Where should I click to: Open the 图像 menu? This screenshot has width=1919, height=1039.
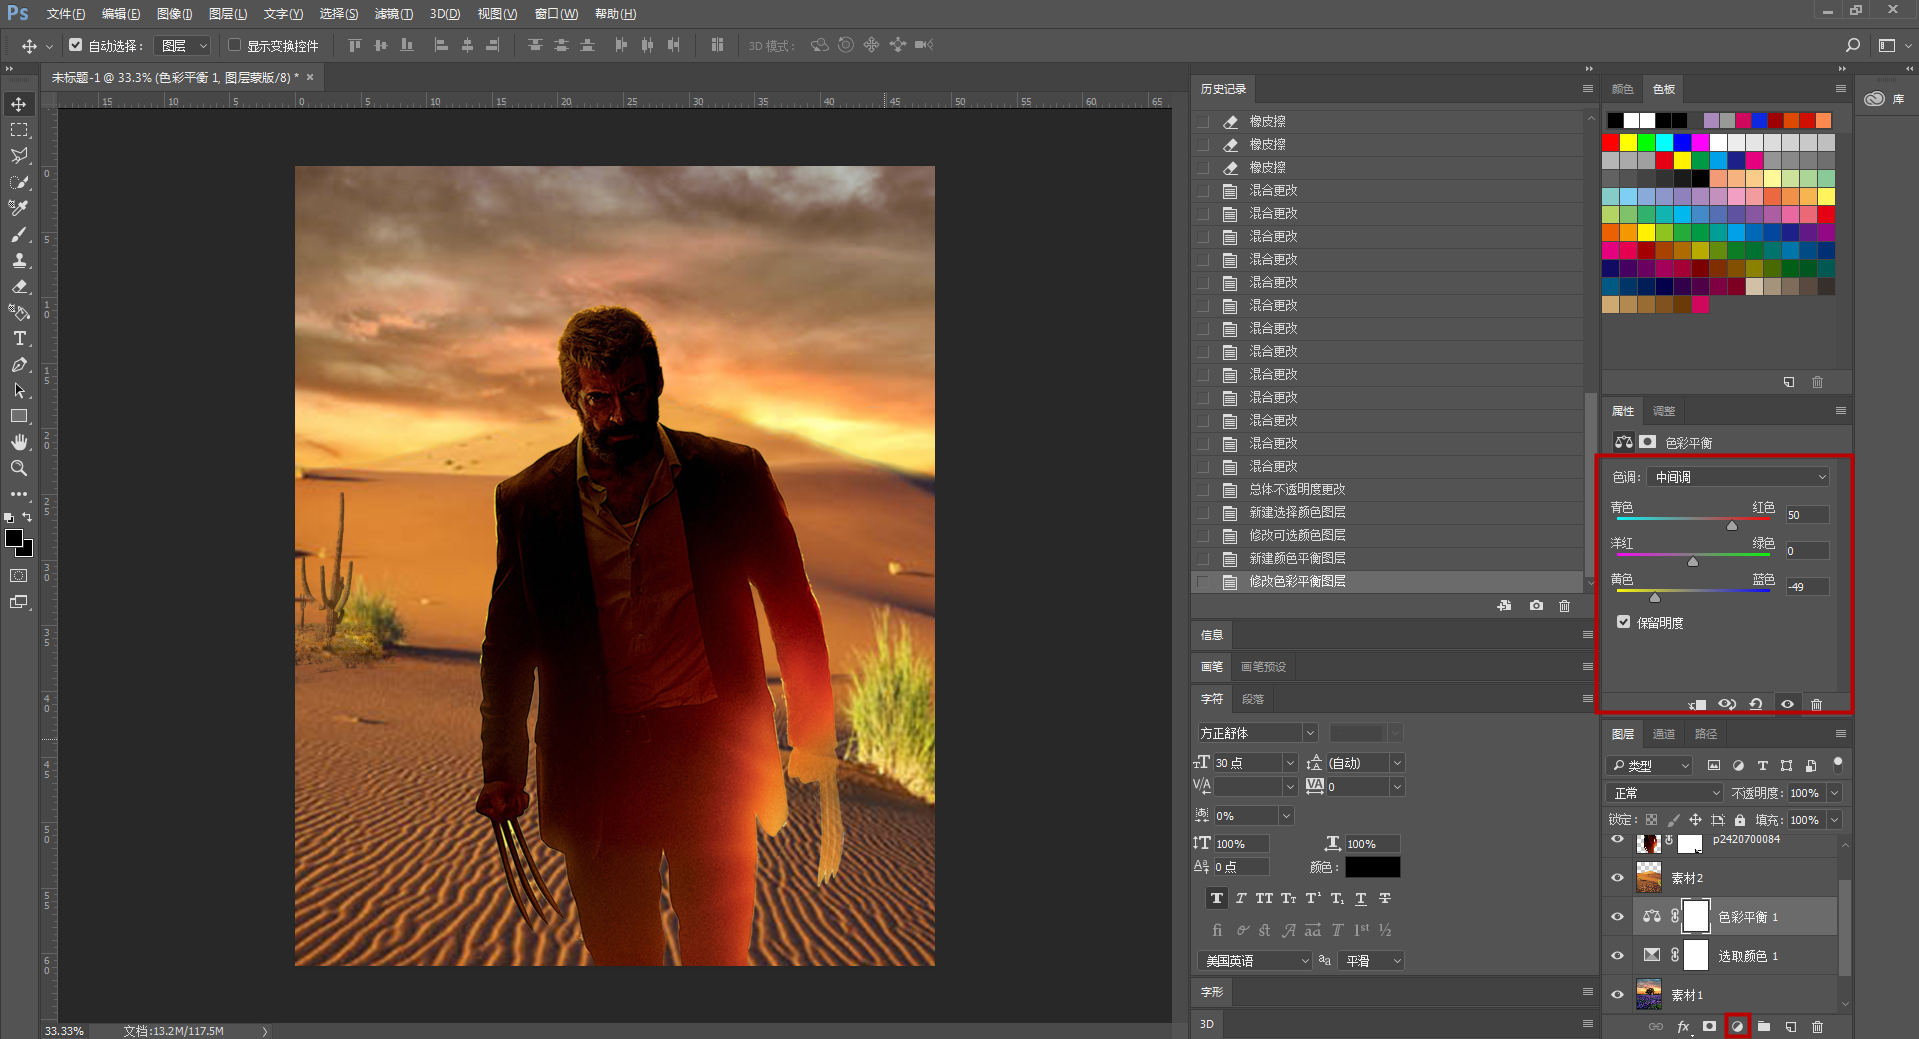click(175, 14)
